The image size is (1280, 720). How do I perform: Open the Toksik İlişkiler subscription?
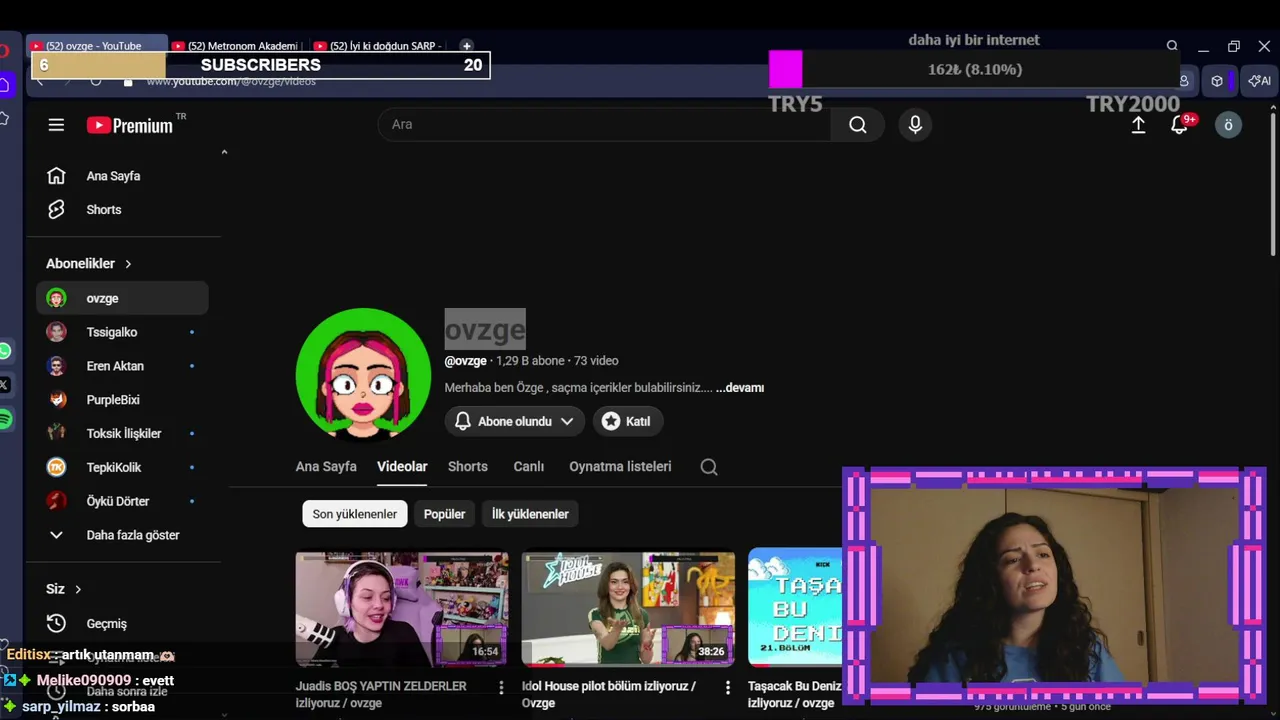pos(122,433)
